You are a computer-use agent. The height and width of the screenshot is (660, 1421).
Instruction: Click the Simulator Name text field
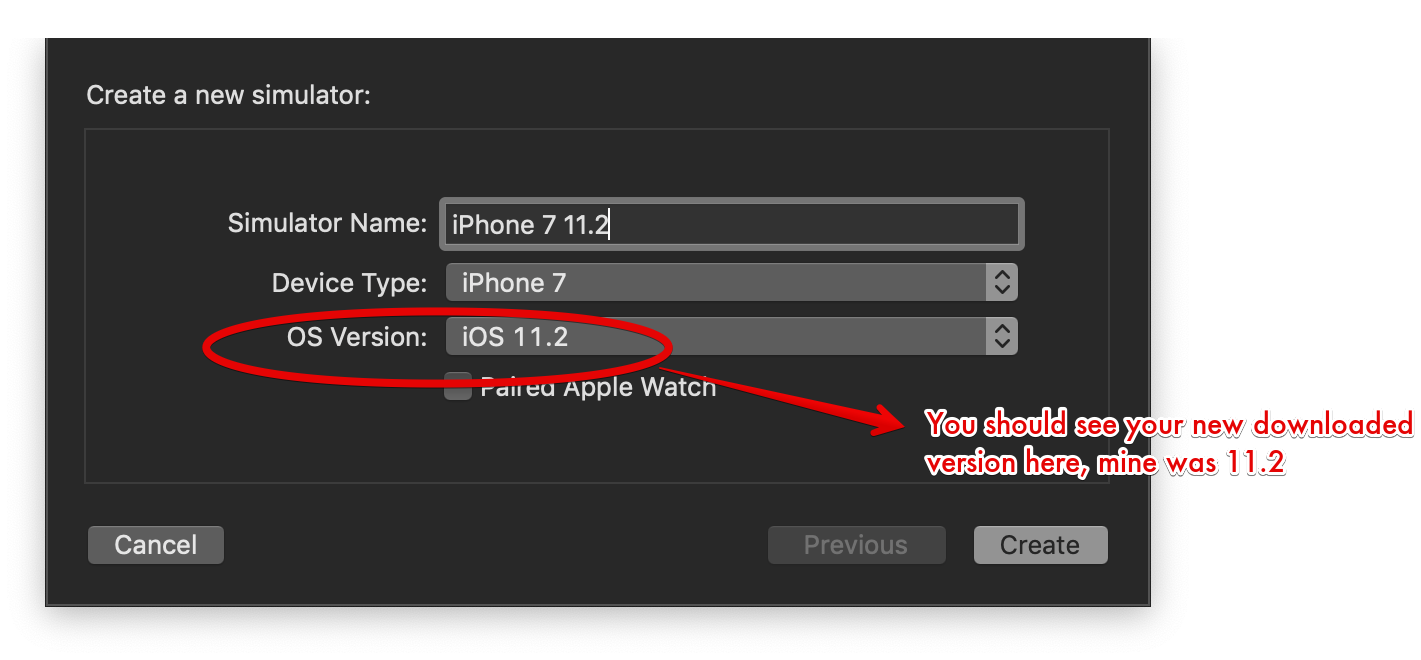tap(732, 224)
